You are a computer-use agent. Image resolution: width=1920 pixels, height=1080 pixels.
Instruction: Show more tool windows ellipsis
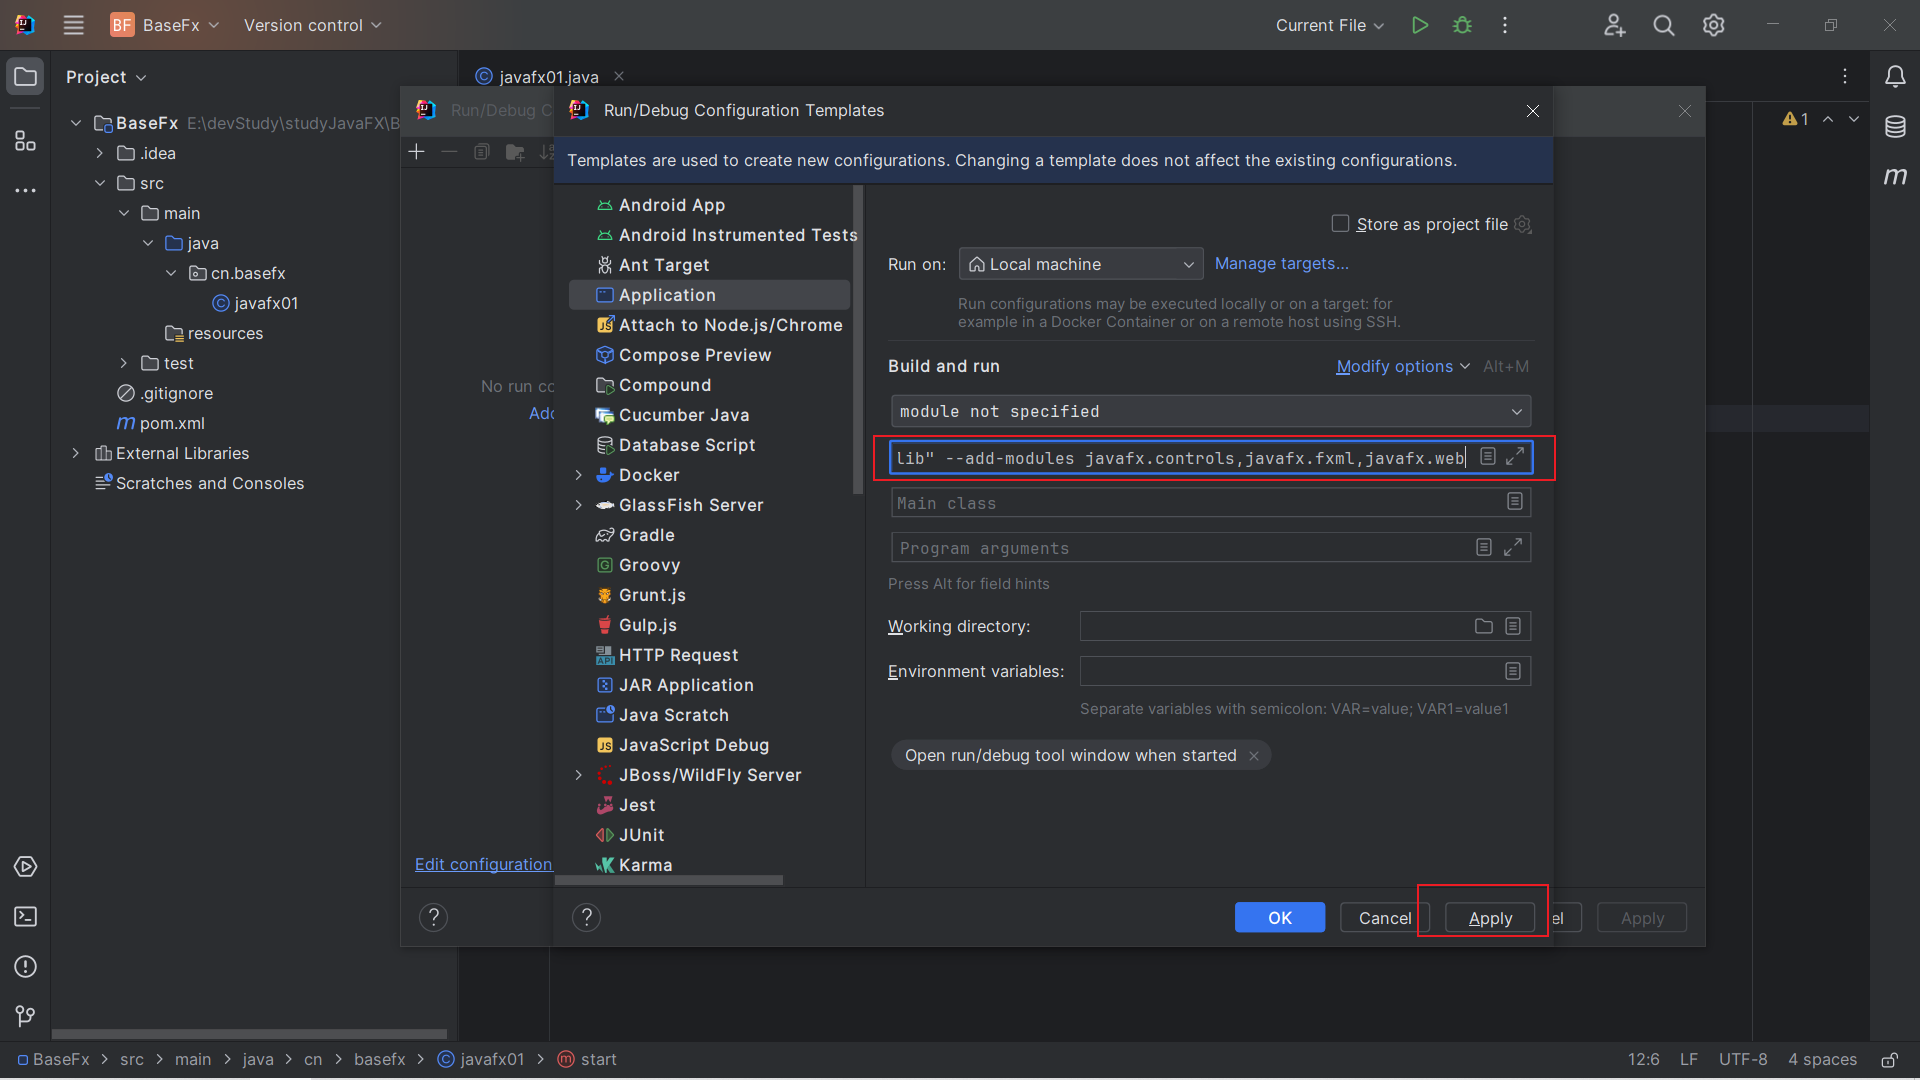click(x=25, y=190)
